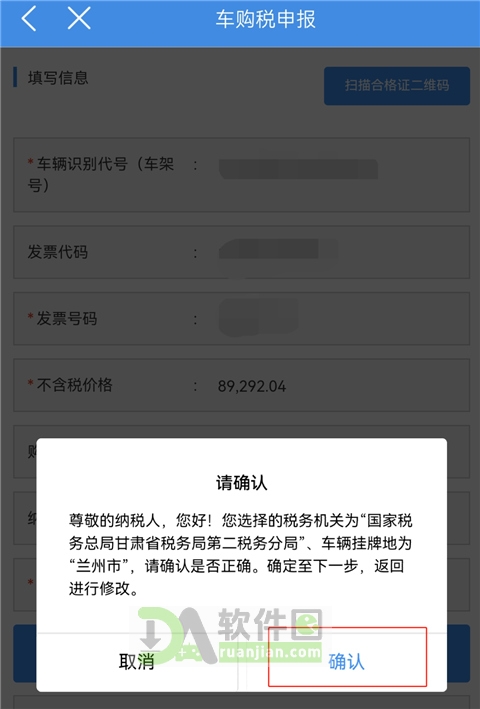Click the 车购税申报 page title

(265, 19)
